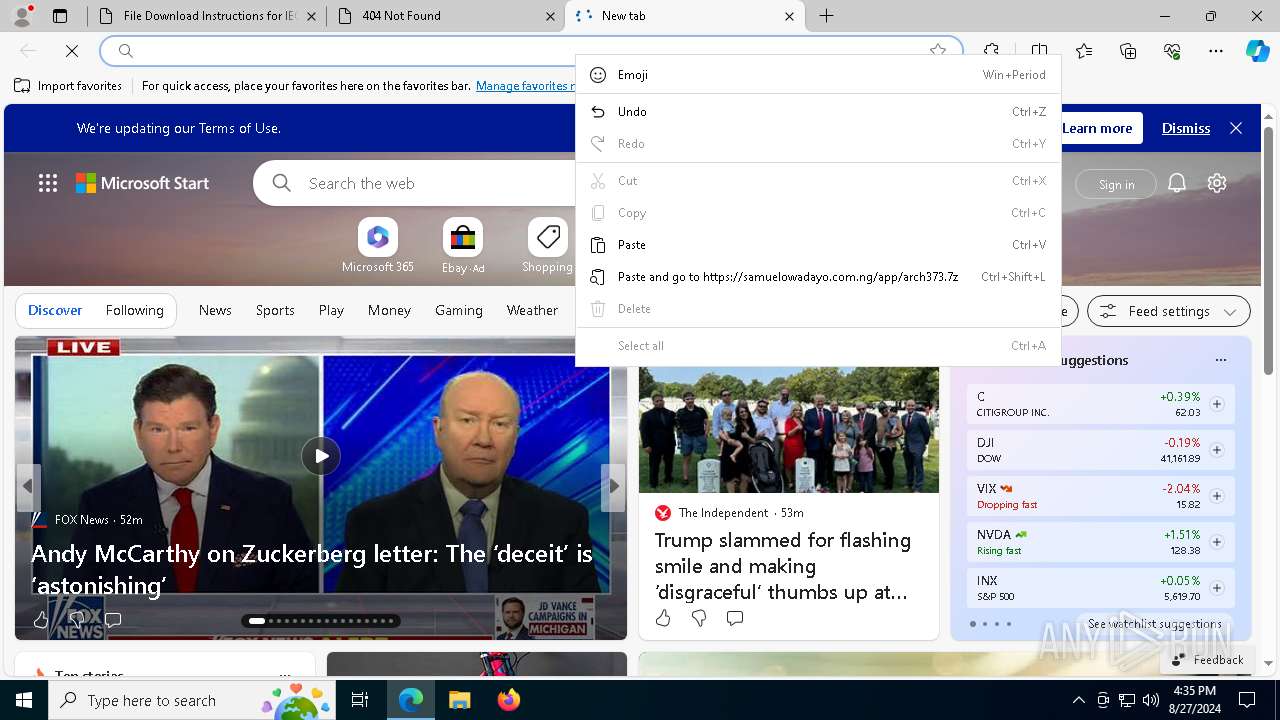This screenshot has height=720, width=1280.
Task: Focus the Search the web field
Action: tap(416, 184)
